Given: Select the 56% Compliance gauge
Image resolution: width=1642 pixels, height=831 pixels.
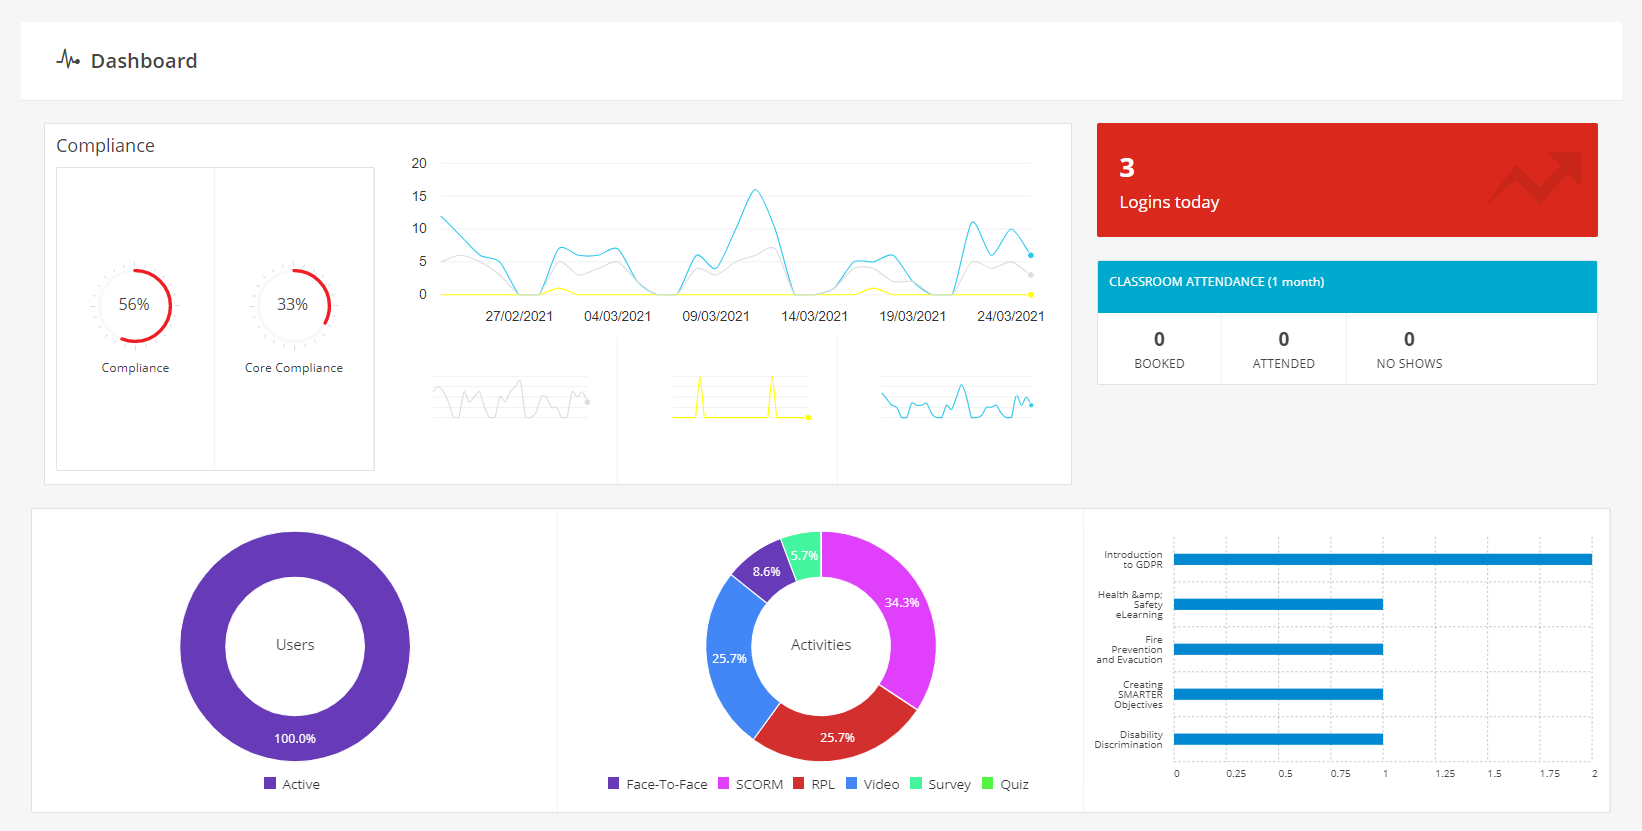Looking at the screenshot, I should pyautogui.click(x=135, y=305).
